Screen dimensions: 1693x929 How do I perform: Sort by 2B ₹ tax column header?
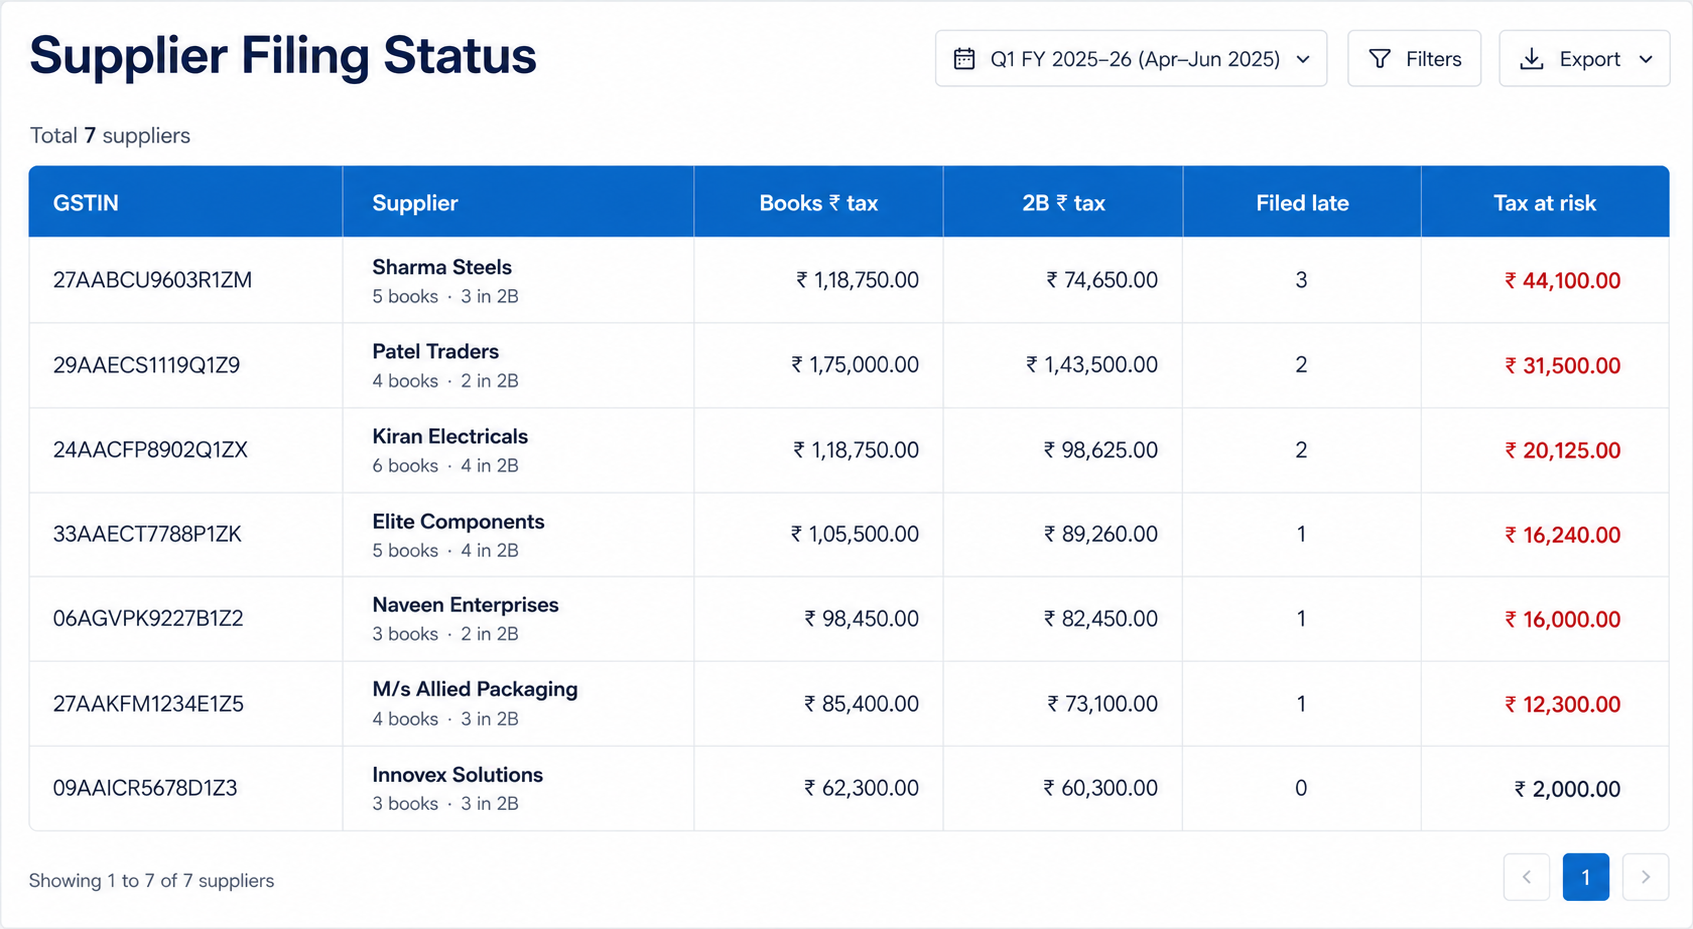pos(1063,203)
